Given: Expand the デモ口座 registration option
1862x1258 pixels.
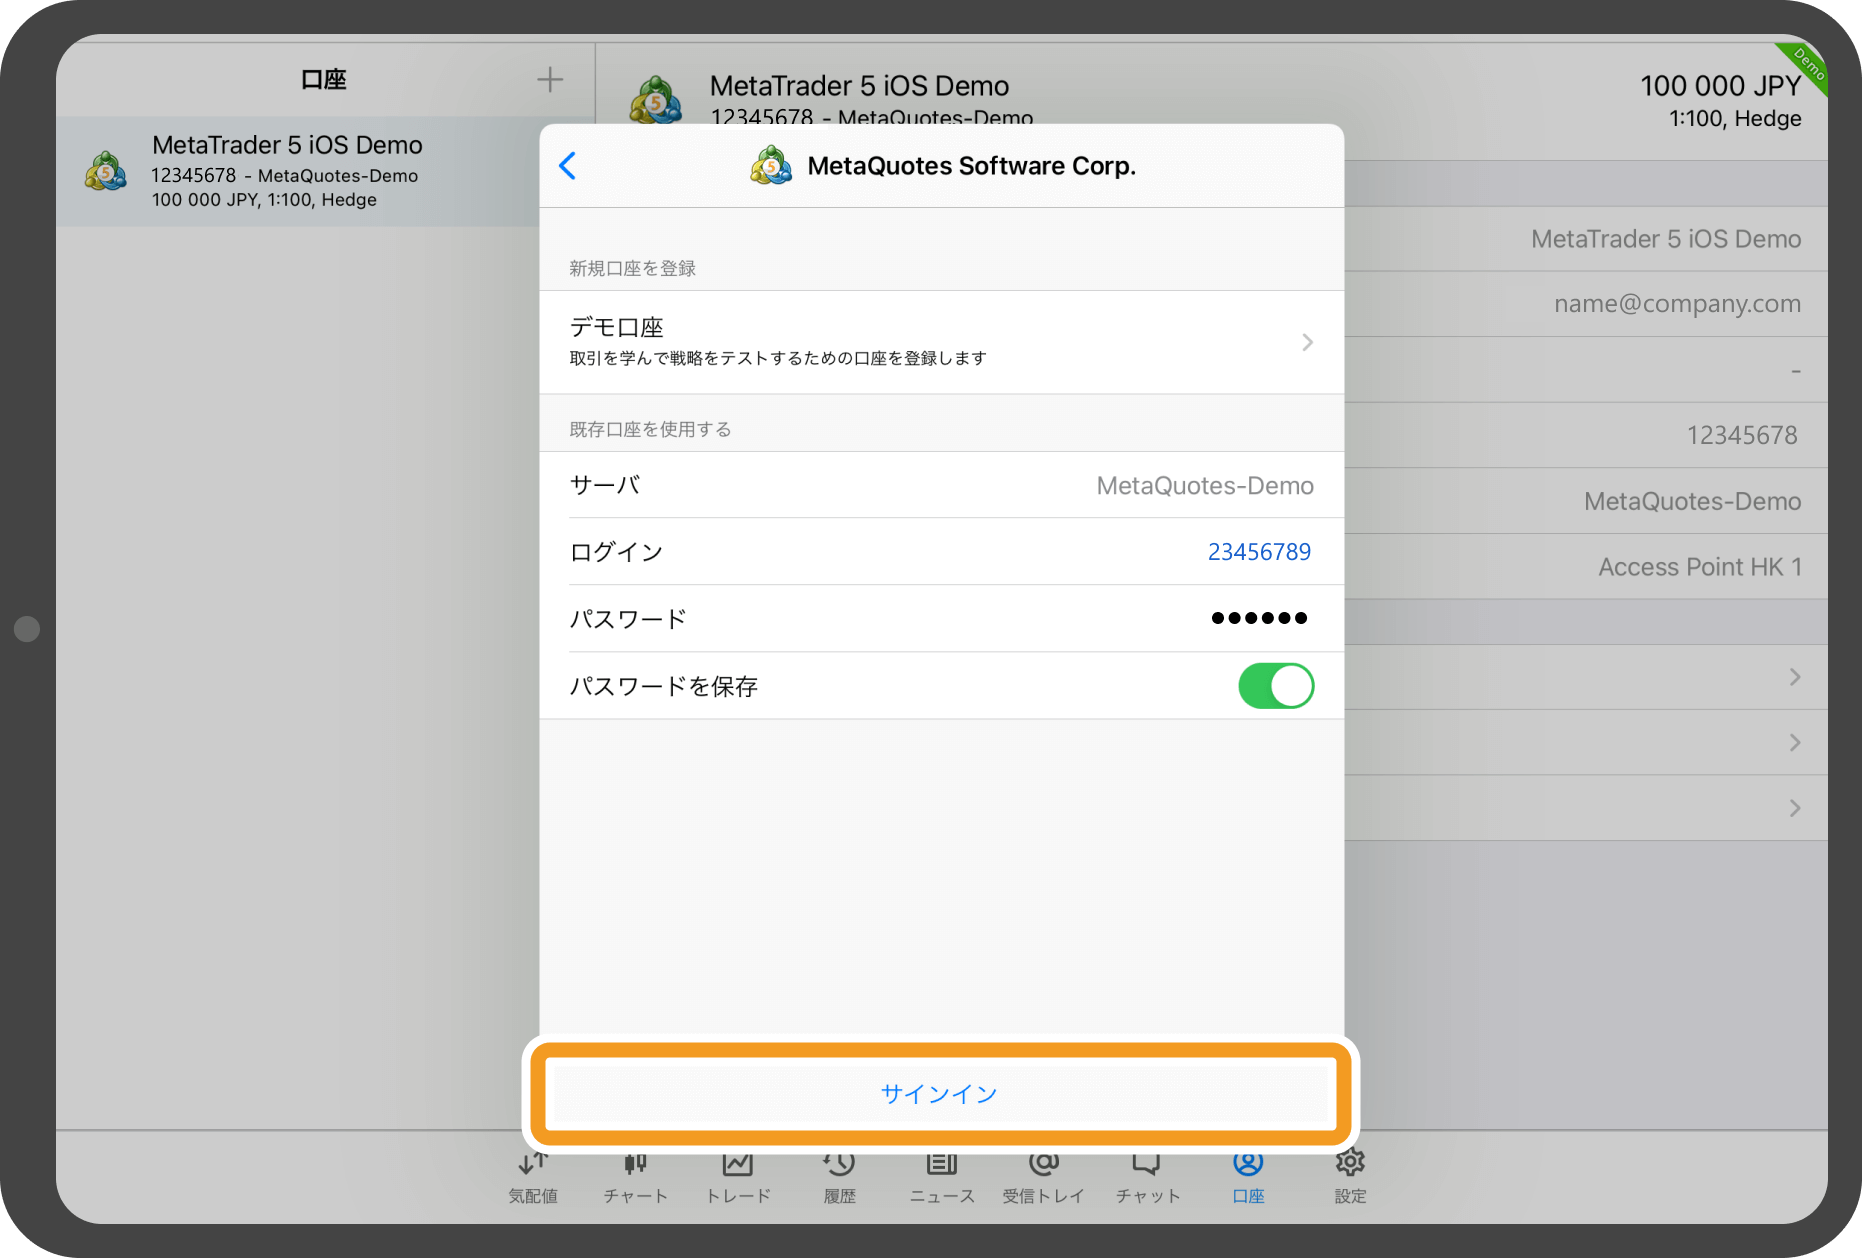Looking at the screenshot, I should click(940, 341).
